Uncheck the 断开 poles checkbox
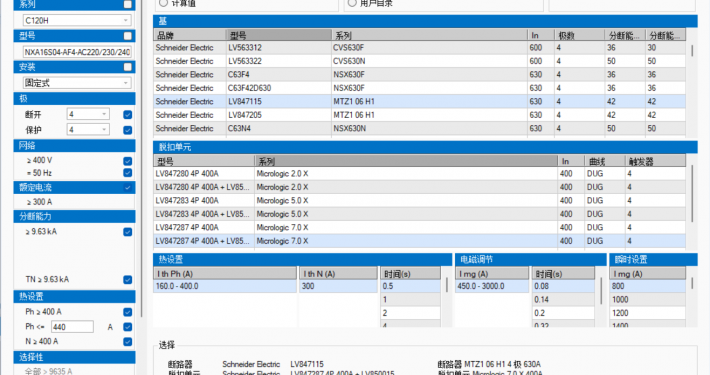Screen dimensions: 710x375 point(128,115)
